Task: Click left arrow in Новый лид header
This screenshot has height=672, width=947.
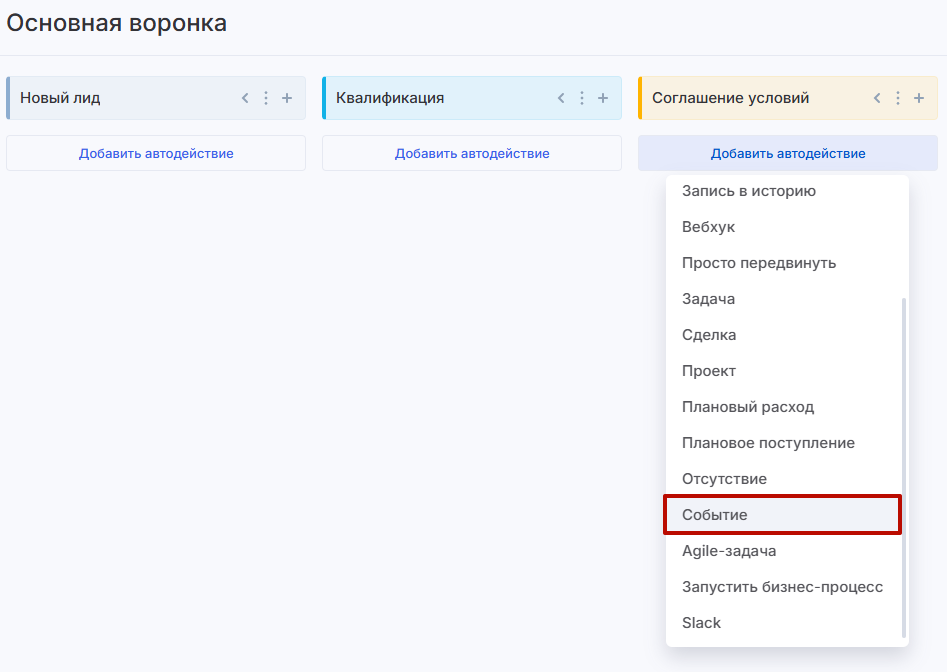Action: [245, 98]
